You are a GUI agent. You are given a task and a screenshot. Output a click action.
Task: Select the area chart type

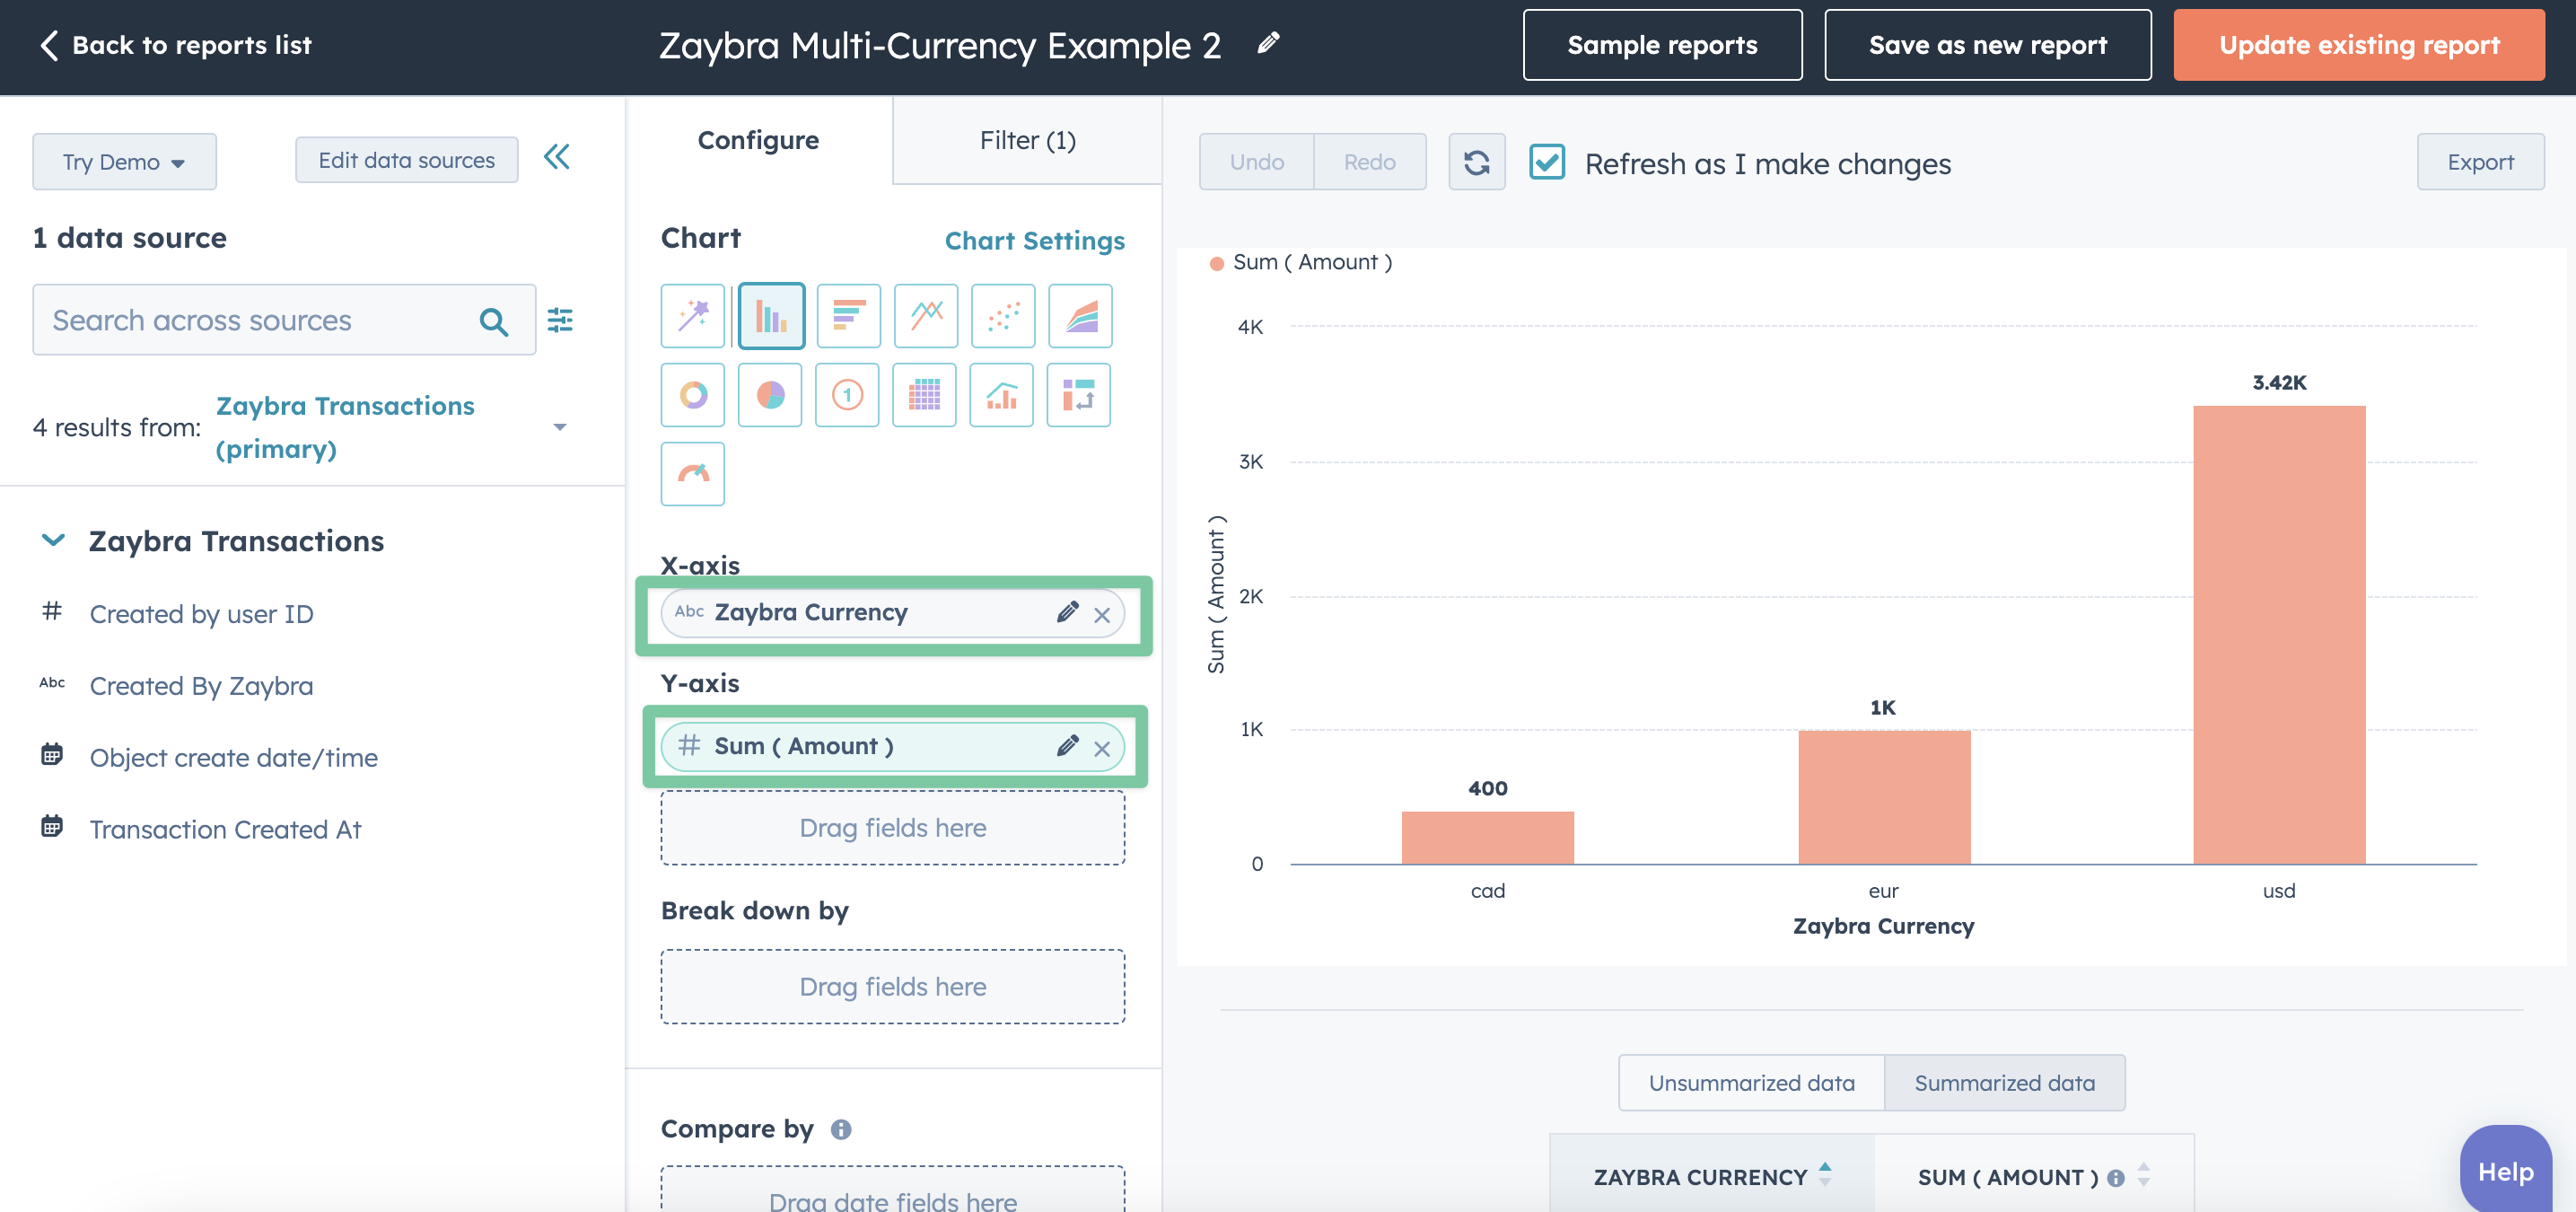pos(1081,316)
